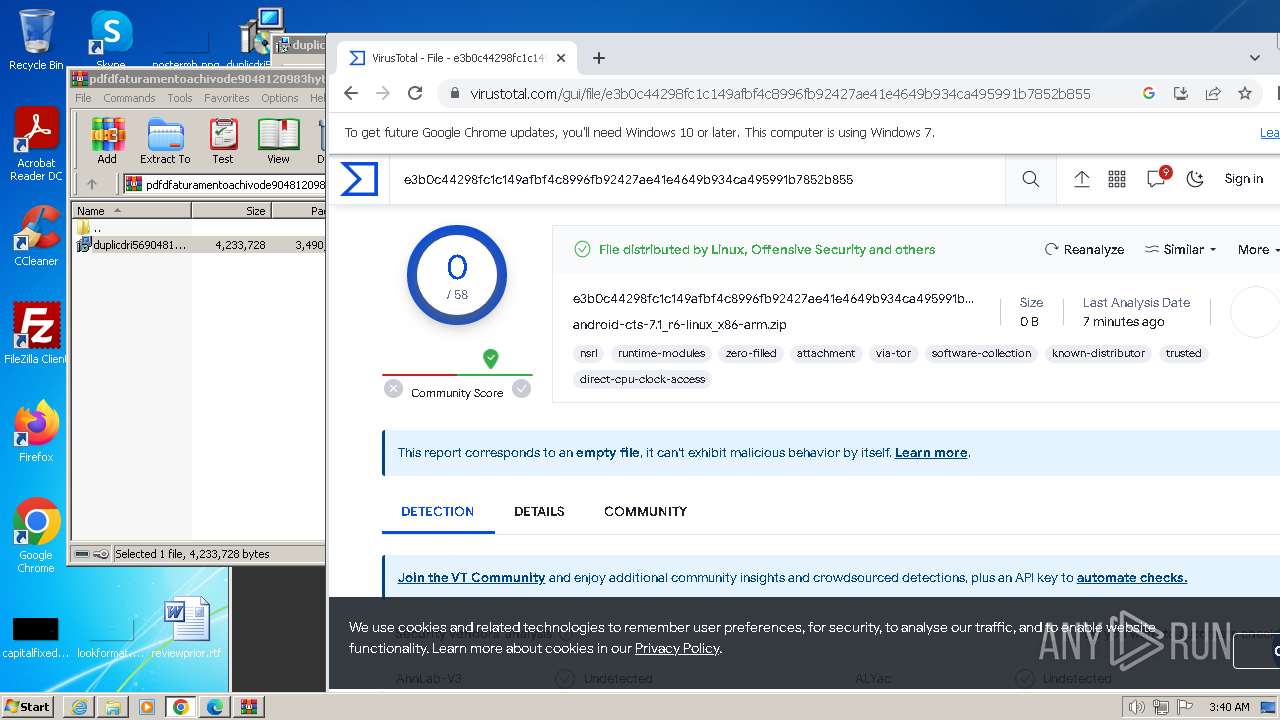Click the Chrome address bar URL
The image size is (1280, 720).
coord(780,93)
